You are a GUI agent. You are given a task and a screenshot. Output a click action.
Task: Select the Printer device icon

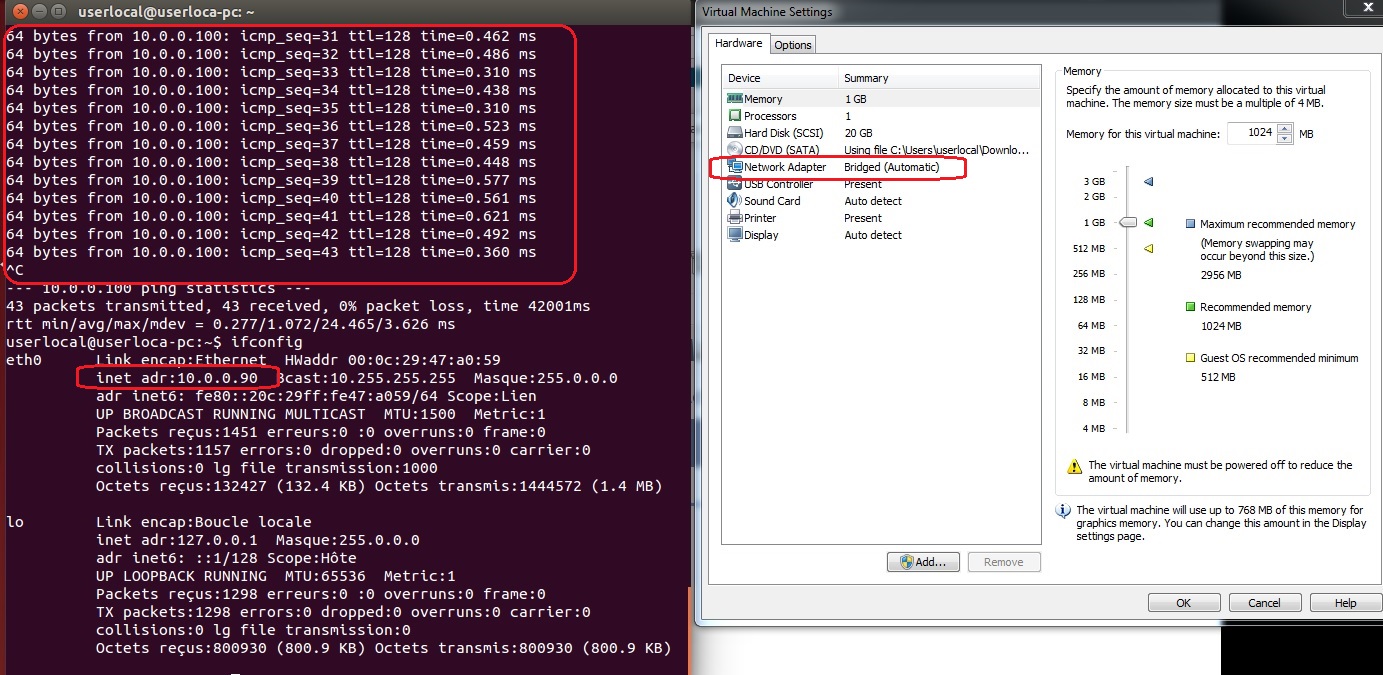pyautogui.click(x=734, y=218)
